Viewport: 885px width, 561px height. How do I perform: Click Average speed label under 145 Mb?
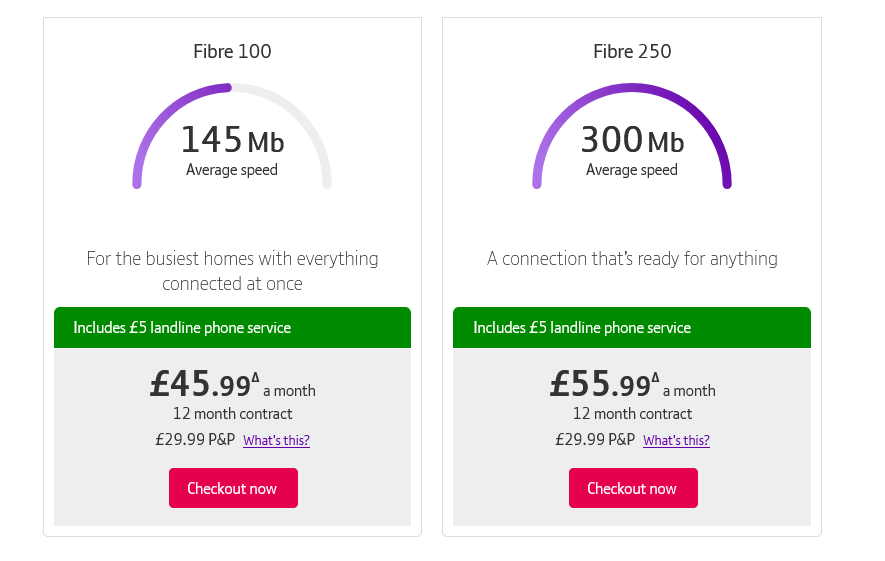coord(232,170)
